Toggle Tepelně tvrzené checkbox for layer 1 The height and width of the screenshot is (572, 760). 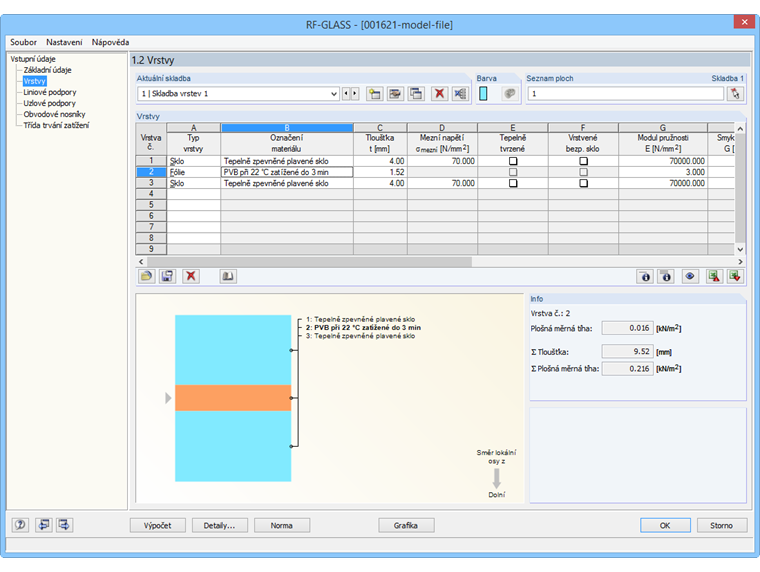pyautogui.click(x=513, y=161)
